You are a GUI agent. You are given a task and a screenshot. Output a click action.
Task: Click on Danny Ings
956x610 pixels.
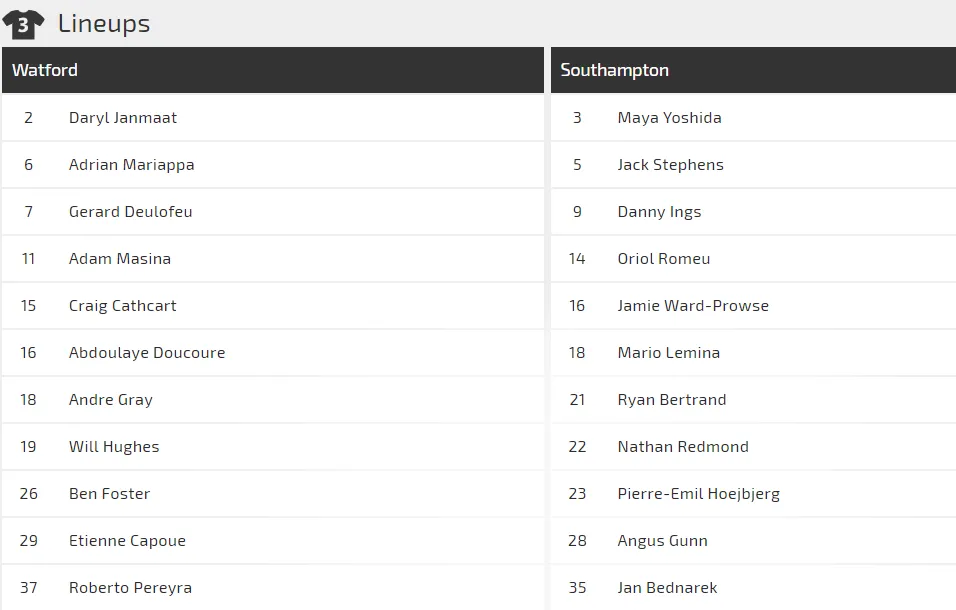tap(659, 212)
